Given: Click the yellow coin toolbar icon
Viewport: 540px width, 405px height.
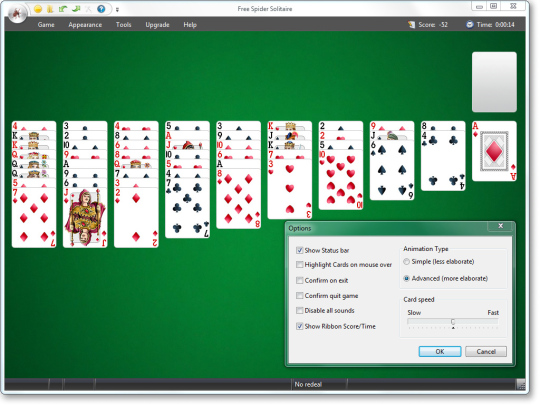Looking at the screenshot, I should (x=38, y=9).
